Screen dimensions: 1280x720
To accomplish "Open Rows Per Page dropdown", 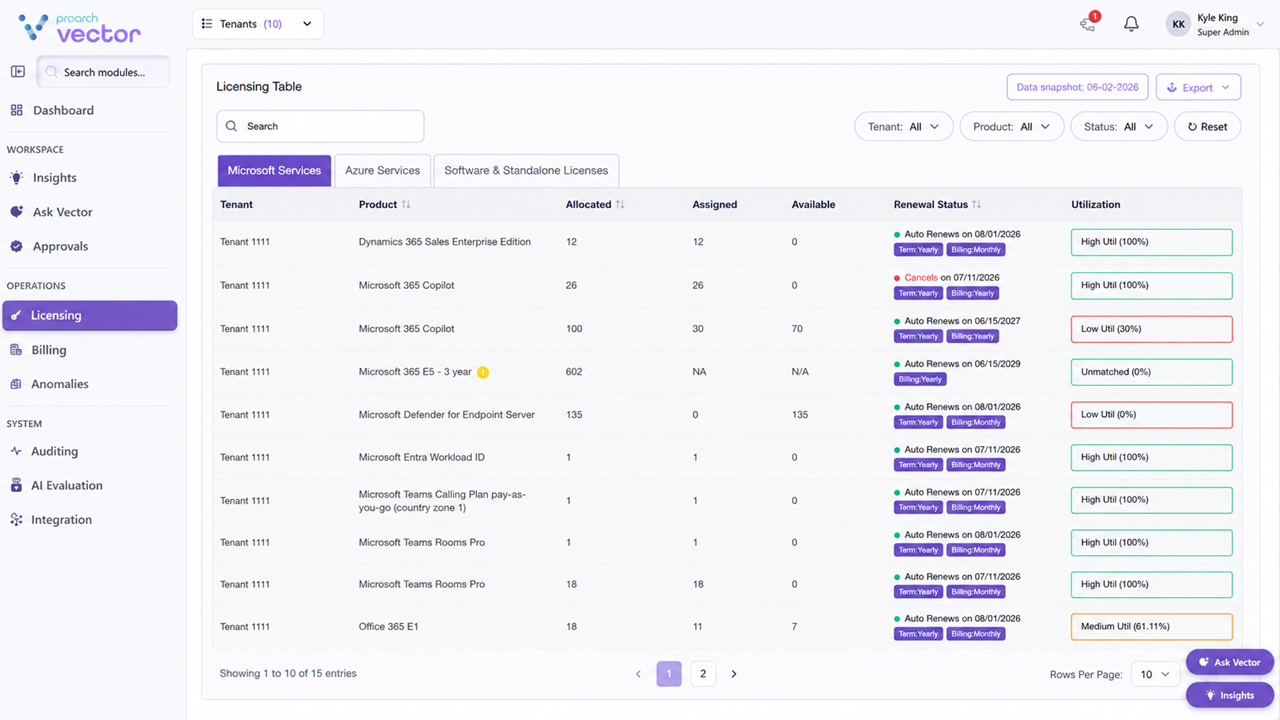I will click(x=1155, y=674).
